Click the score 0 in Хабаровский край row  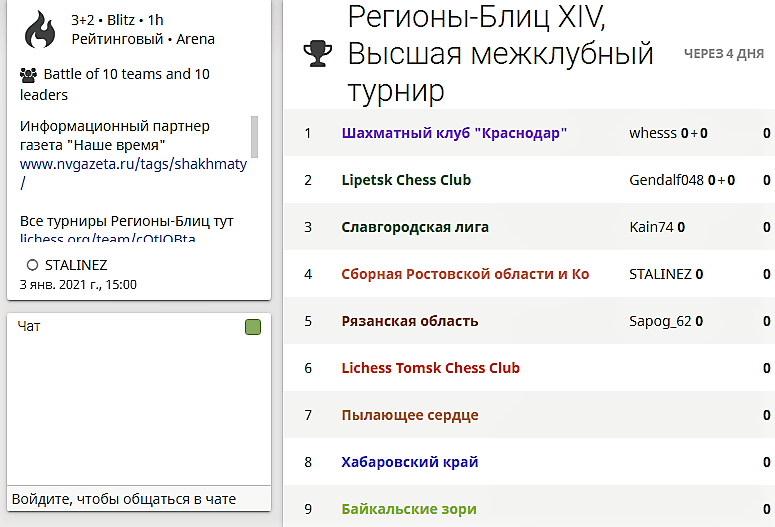tap(767, 462)
